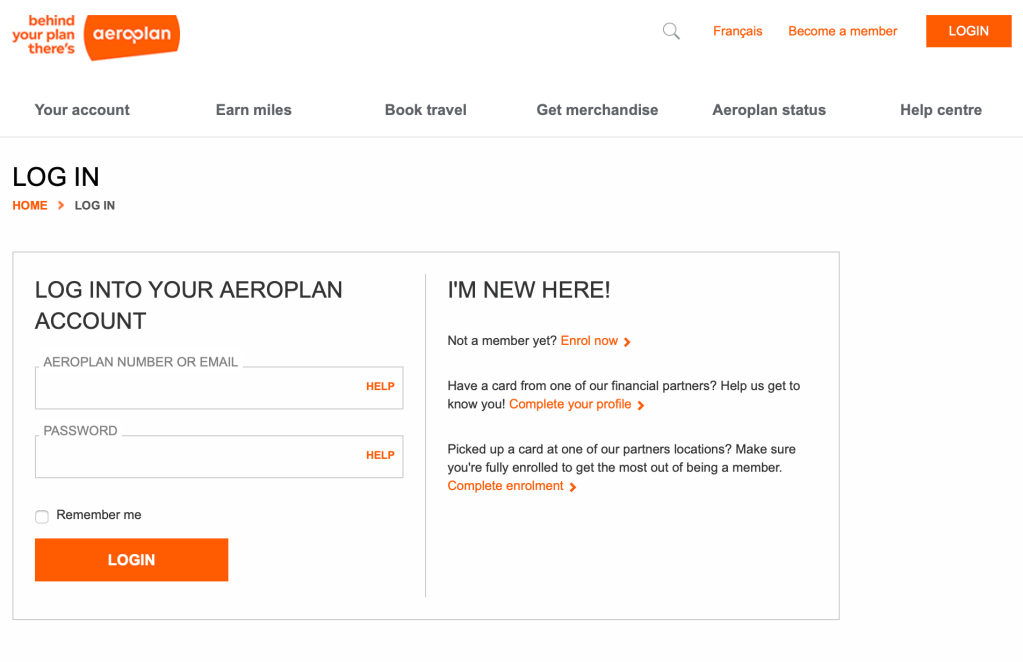Open the Your account menu

(x=82, y=110)
